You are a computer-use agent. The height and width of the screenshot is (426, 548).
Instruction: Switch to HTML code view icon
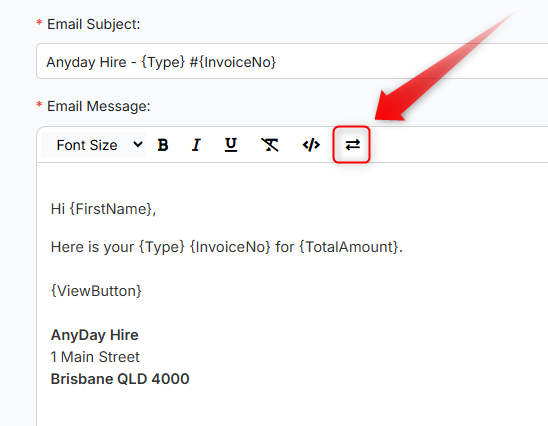(311, 145)
